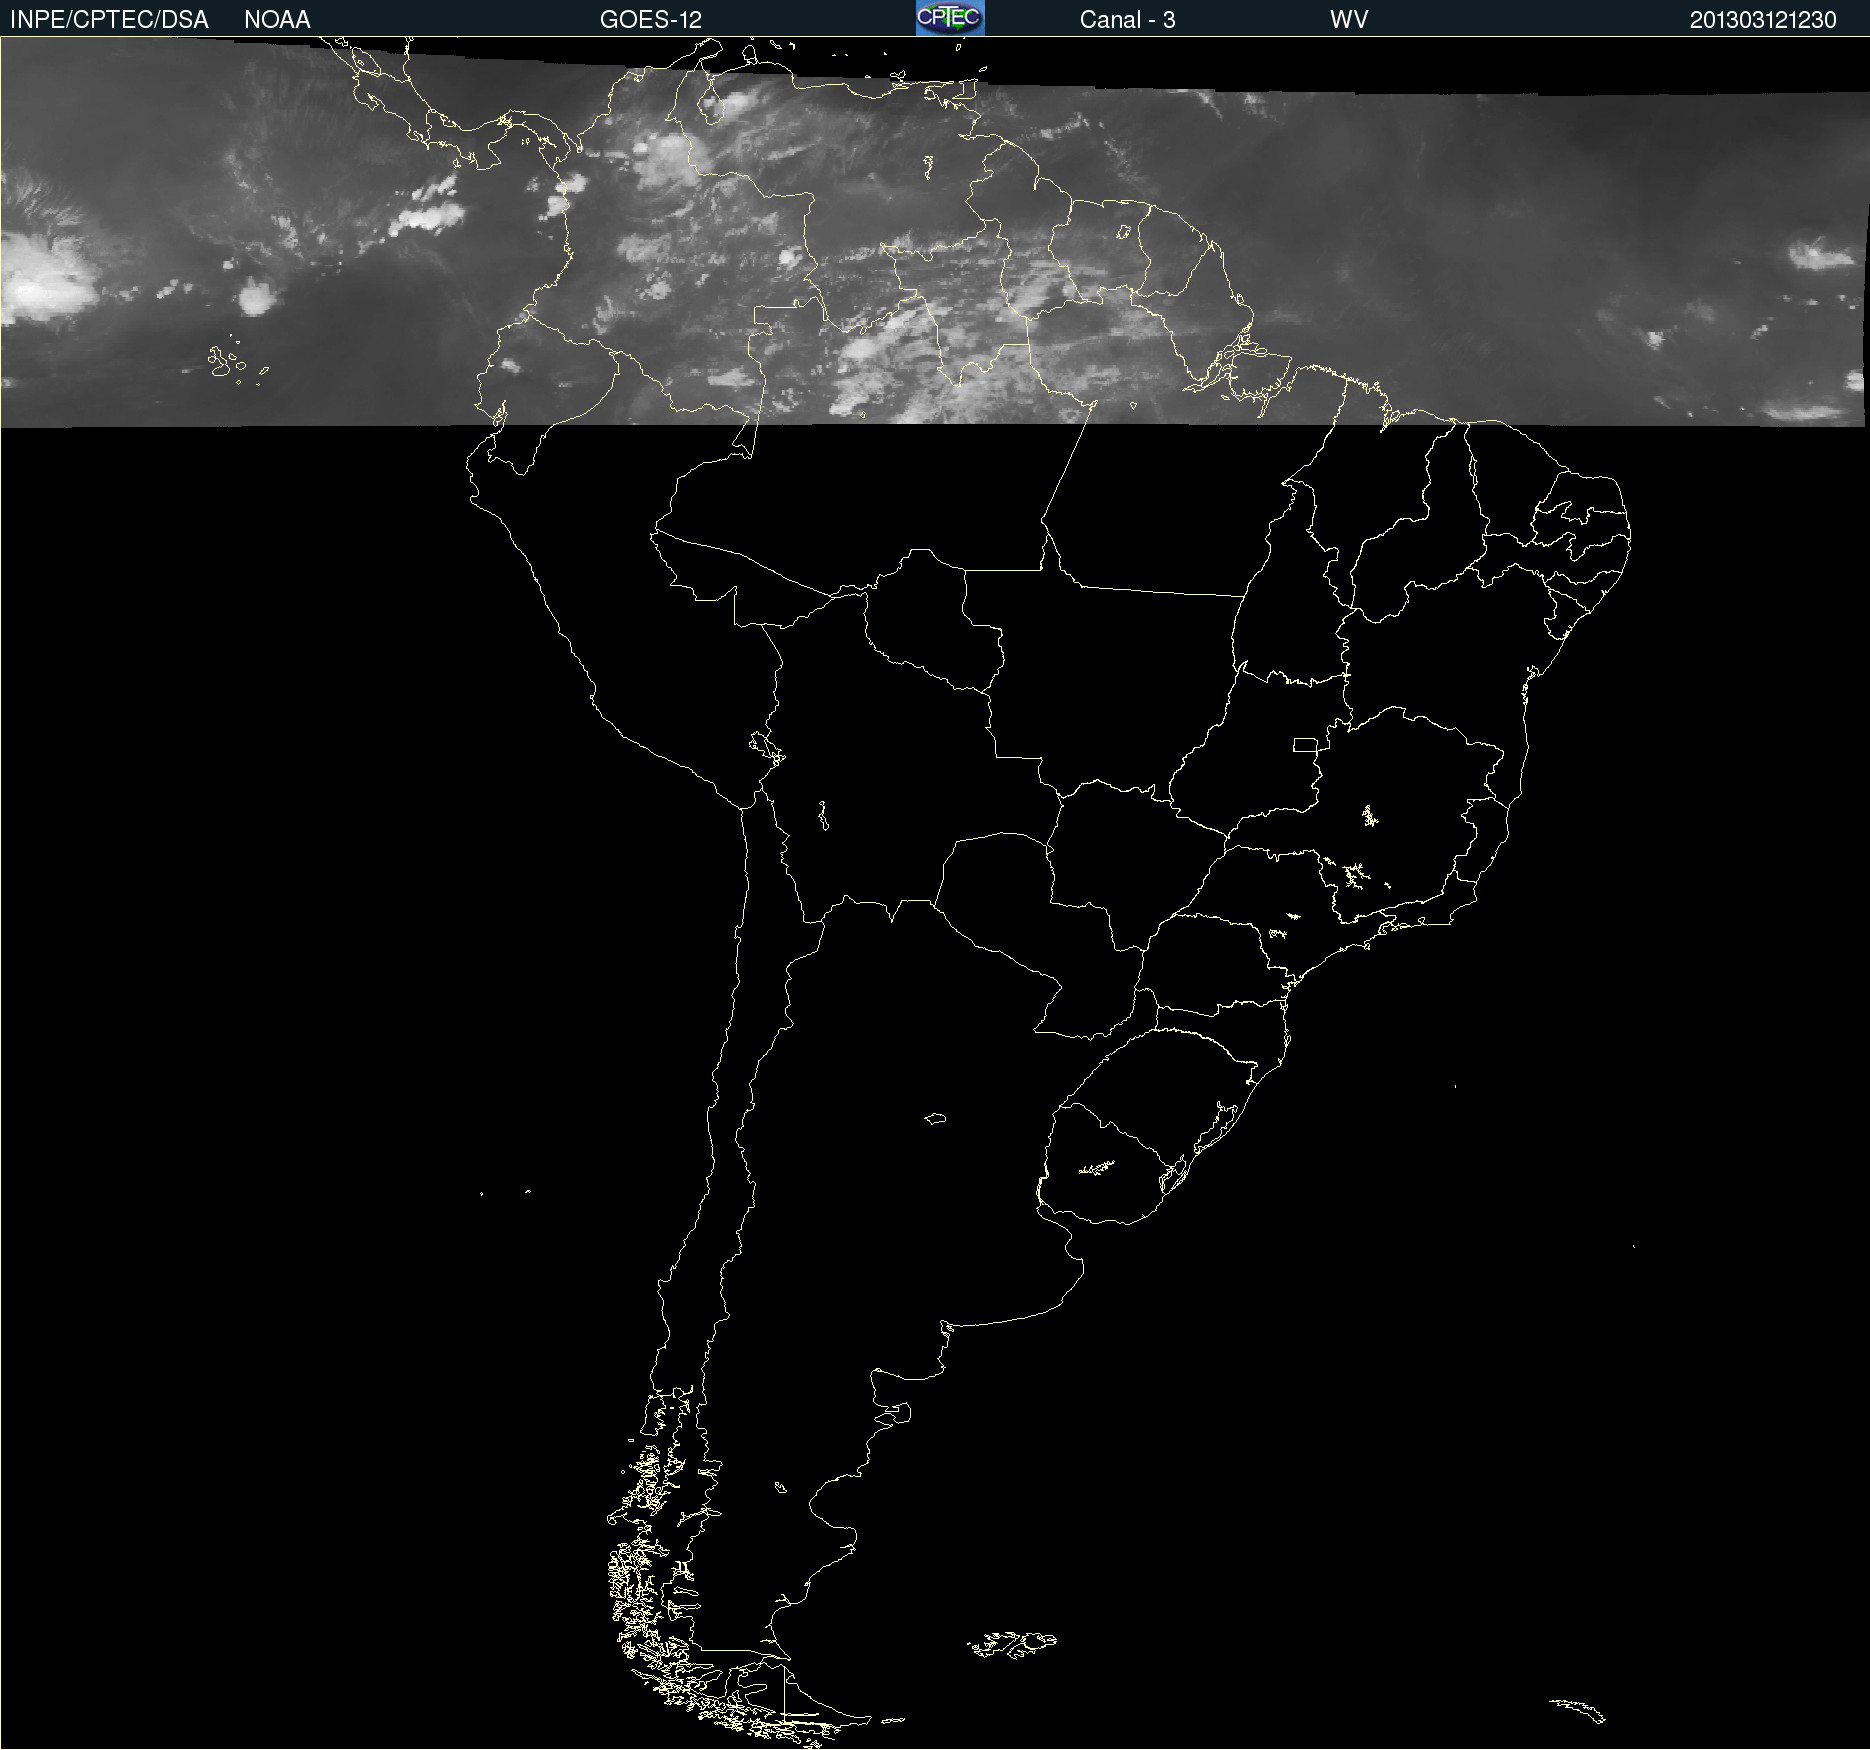Click the WV label in the header
Viewport: 1870px width, 1750px height.
(1349, 20)
